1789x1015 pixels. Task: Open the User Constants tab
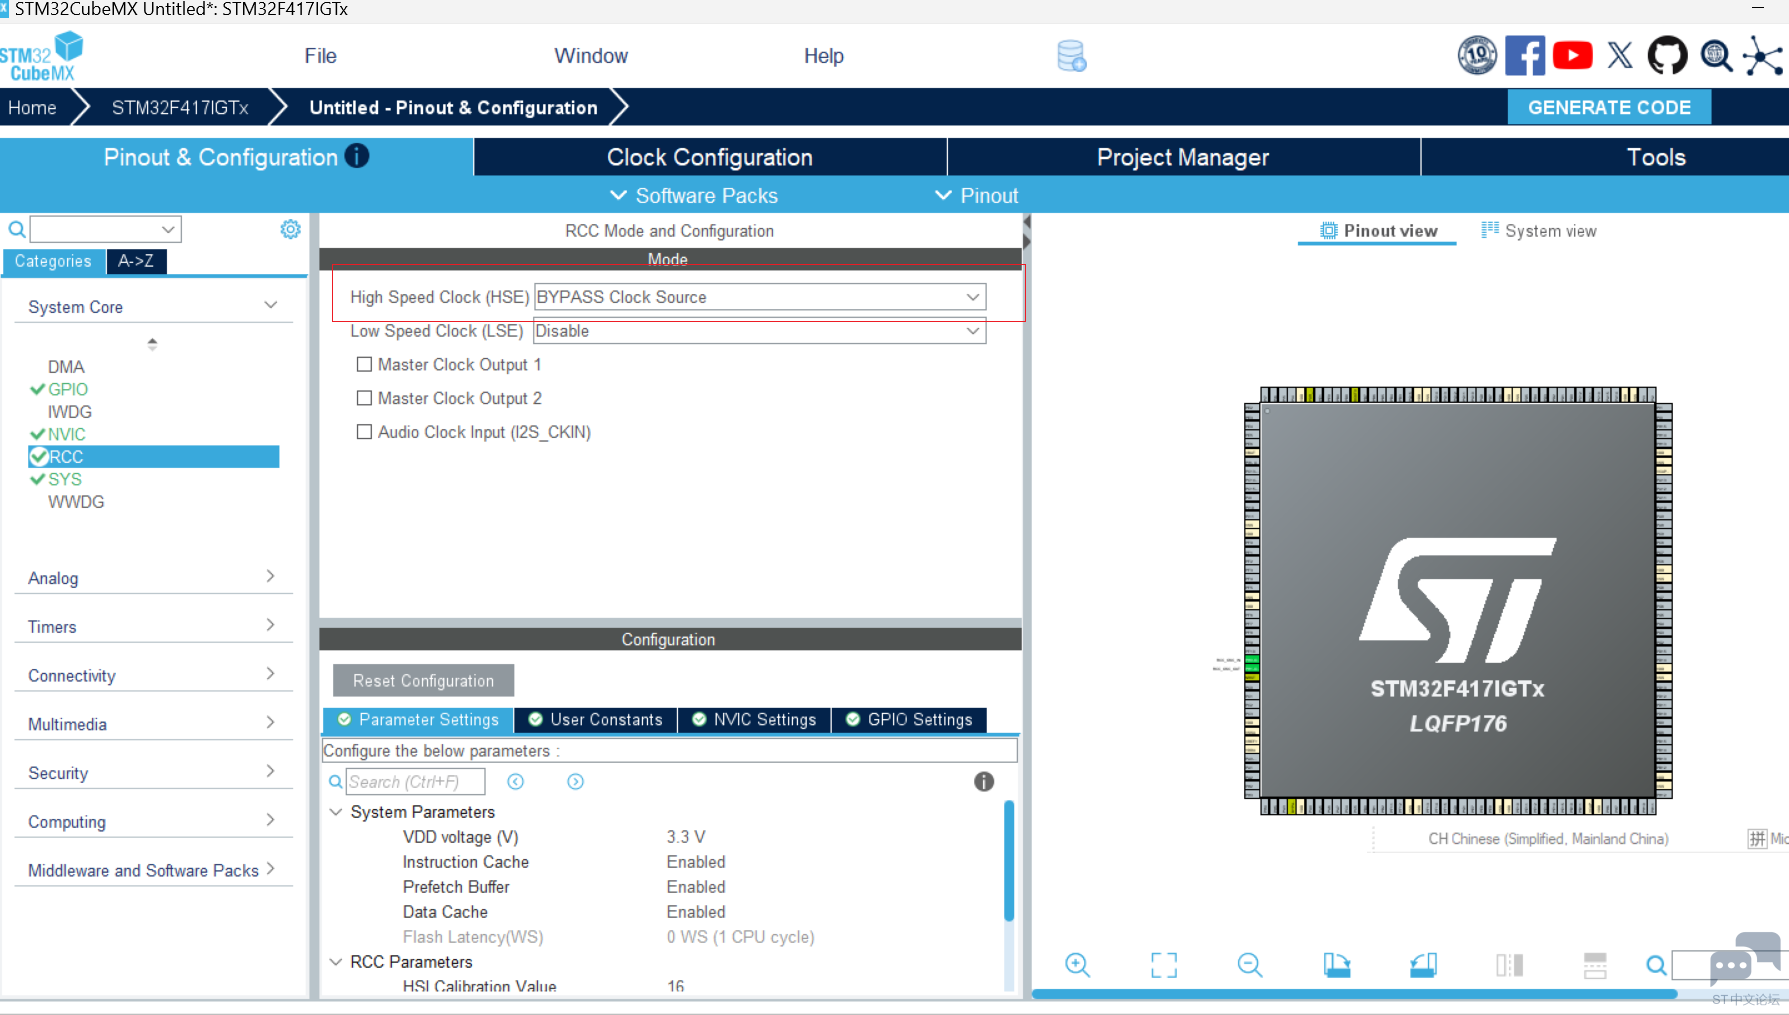(595, 720)
